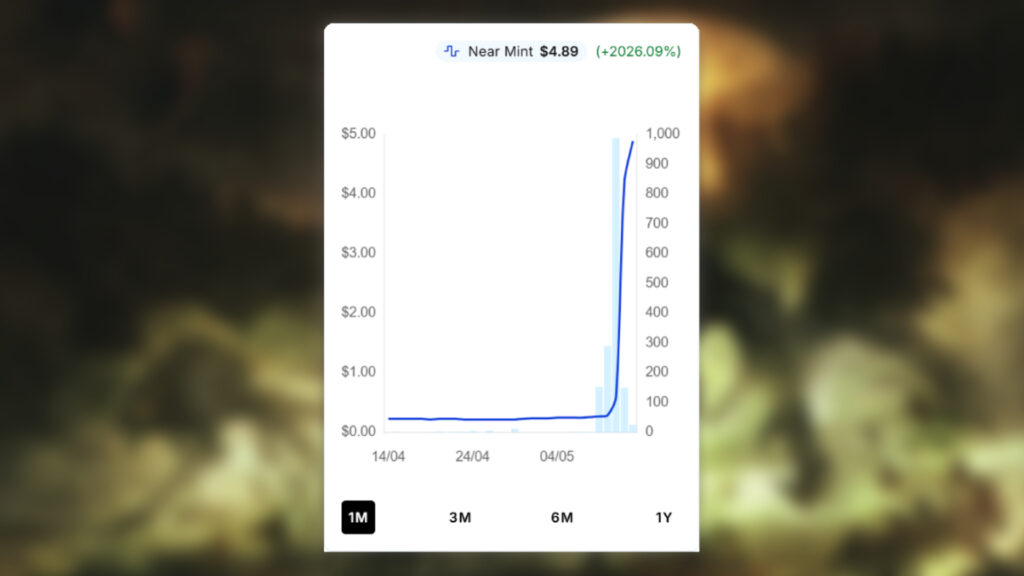The width and height of the screenshot is (1024, 576).
Task: Click the $2.00 price axis label
Action: tap(358, 312)
